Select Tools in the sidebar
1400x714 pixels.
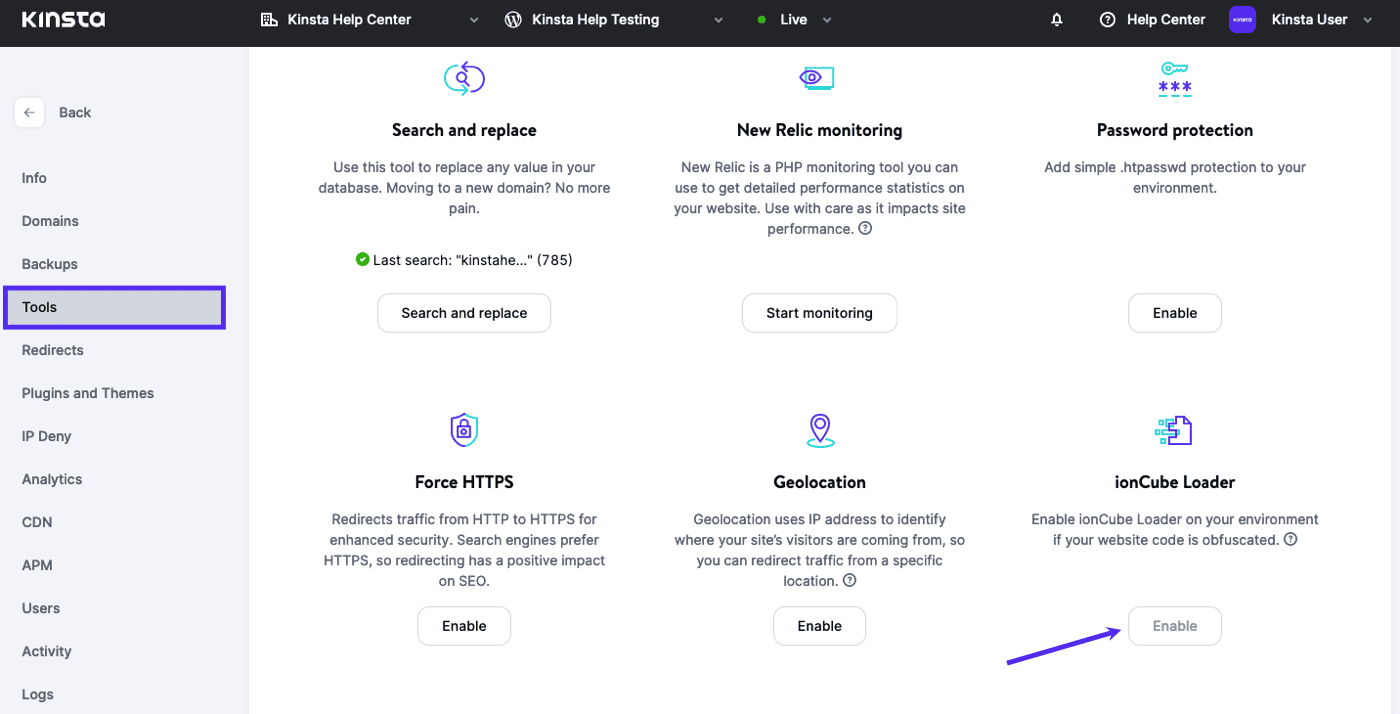pyautogui.click(x=115, y=307)
